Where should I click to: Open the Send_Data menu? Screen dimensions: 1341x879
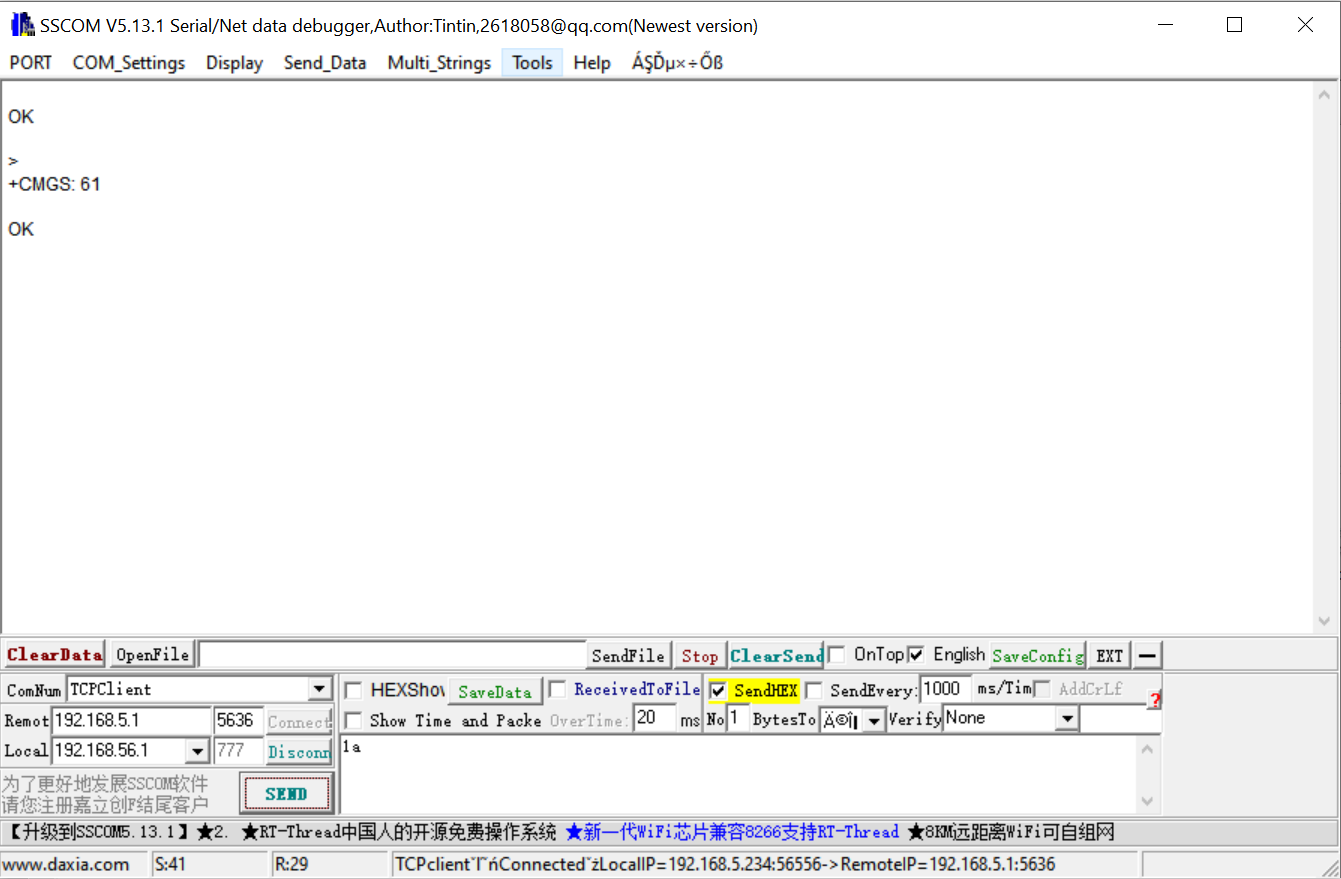point(325,63)
